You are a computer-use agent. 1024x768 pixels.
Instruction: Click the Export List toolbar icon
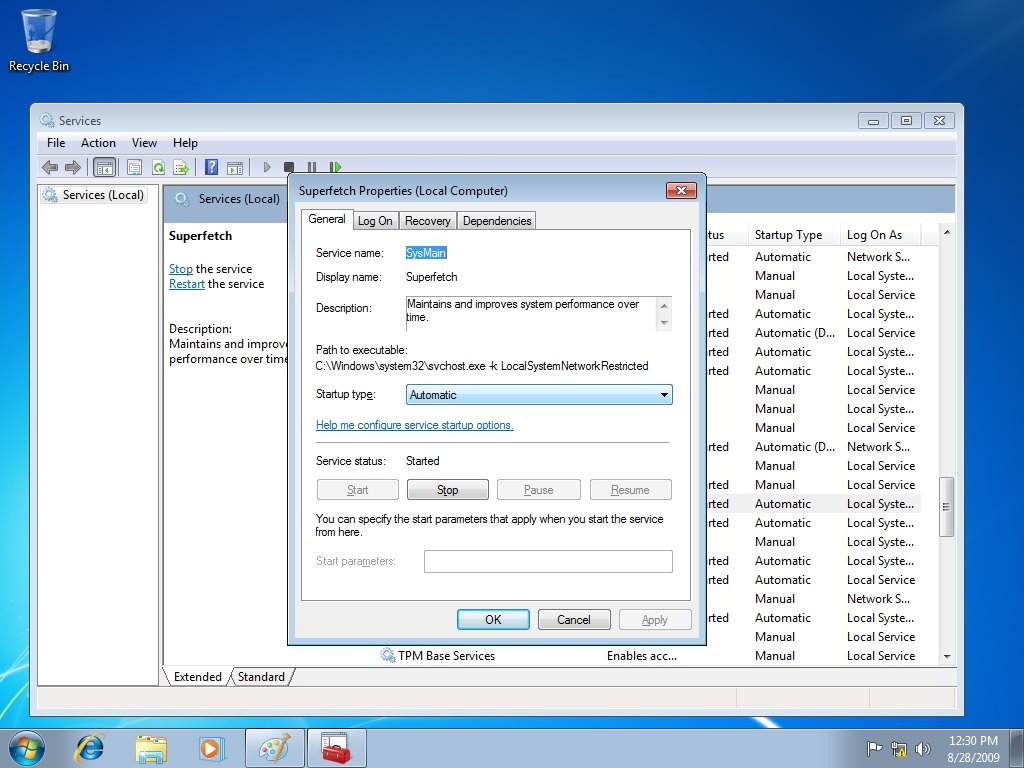pos(181,168)
